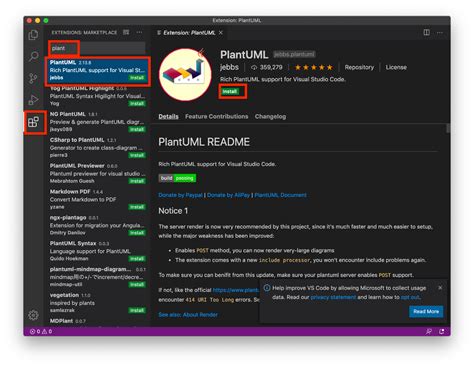Open notifications bell in status bar

coord(442,331)
